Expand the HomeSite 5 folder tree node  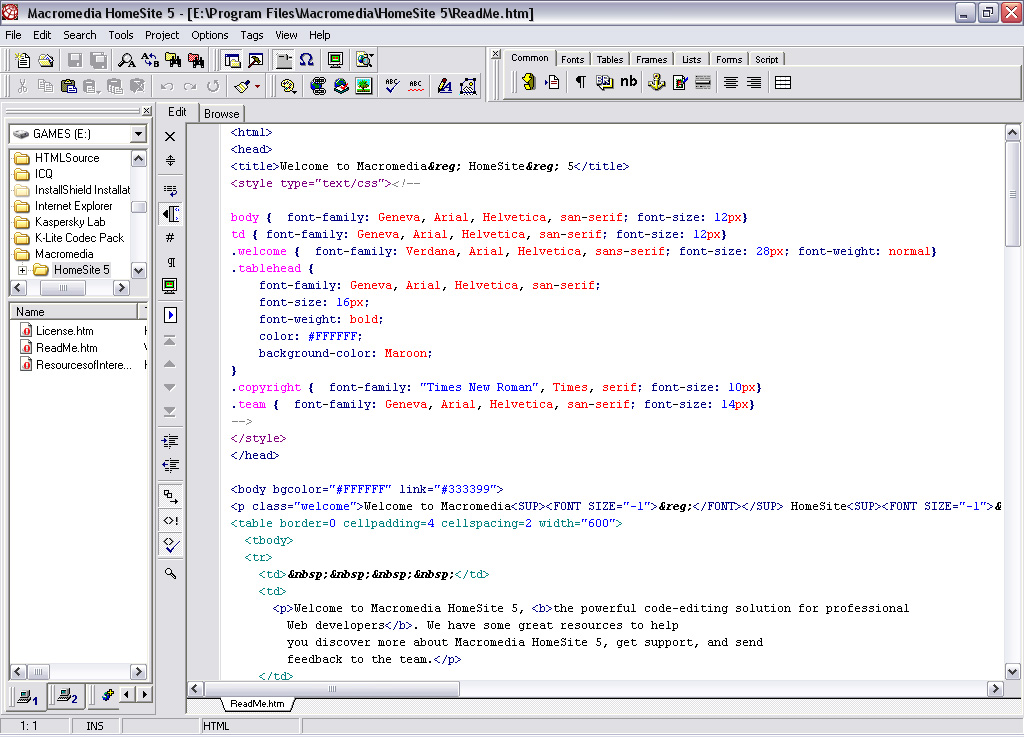pos(22,270)
